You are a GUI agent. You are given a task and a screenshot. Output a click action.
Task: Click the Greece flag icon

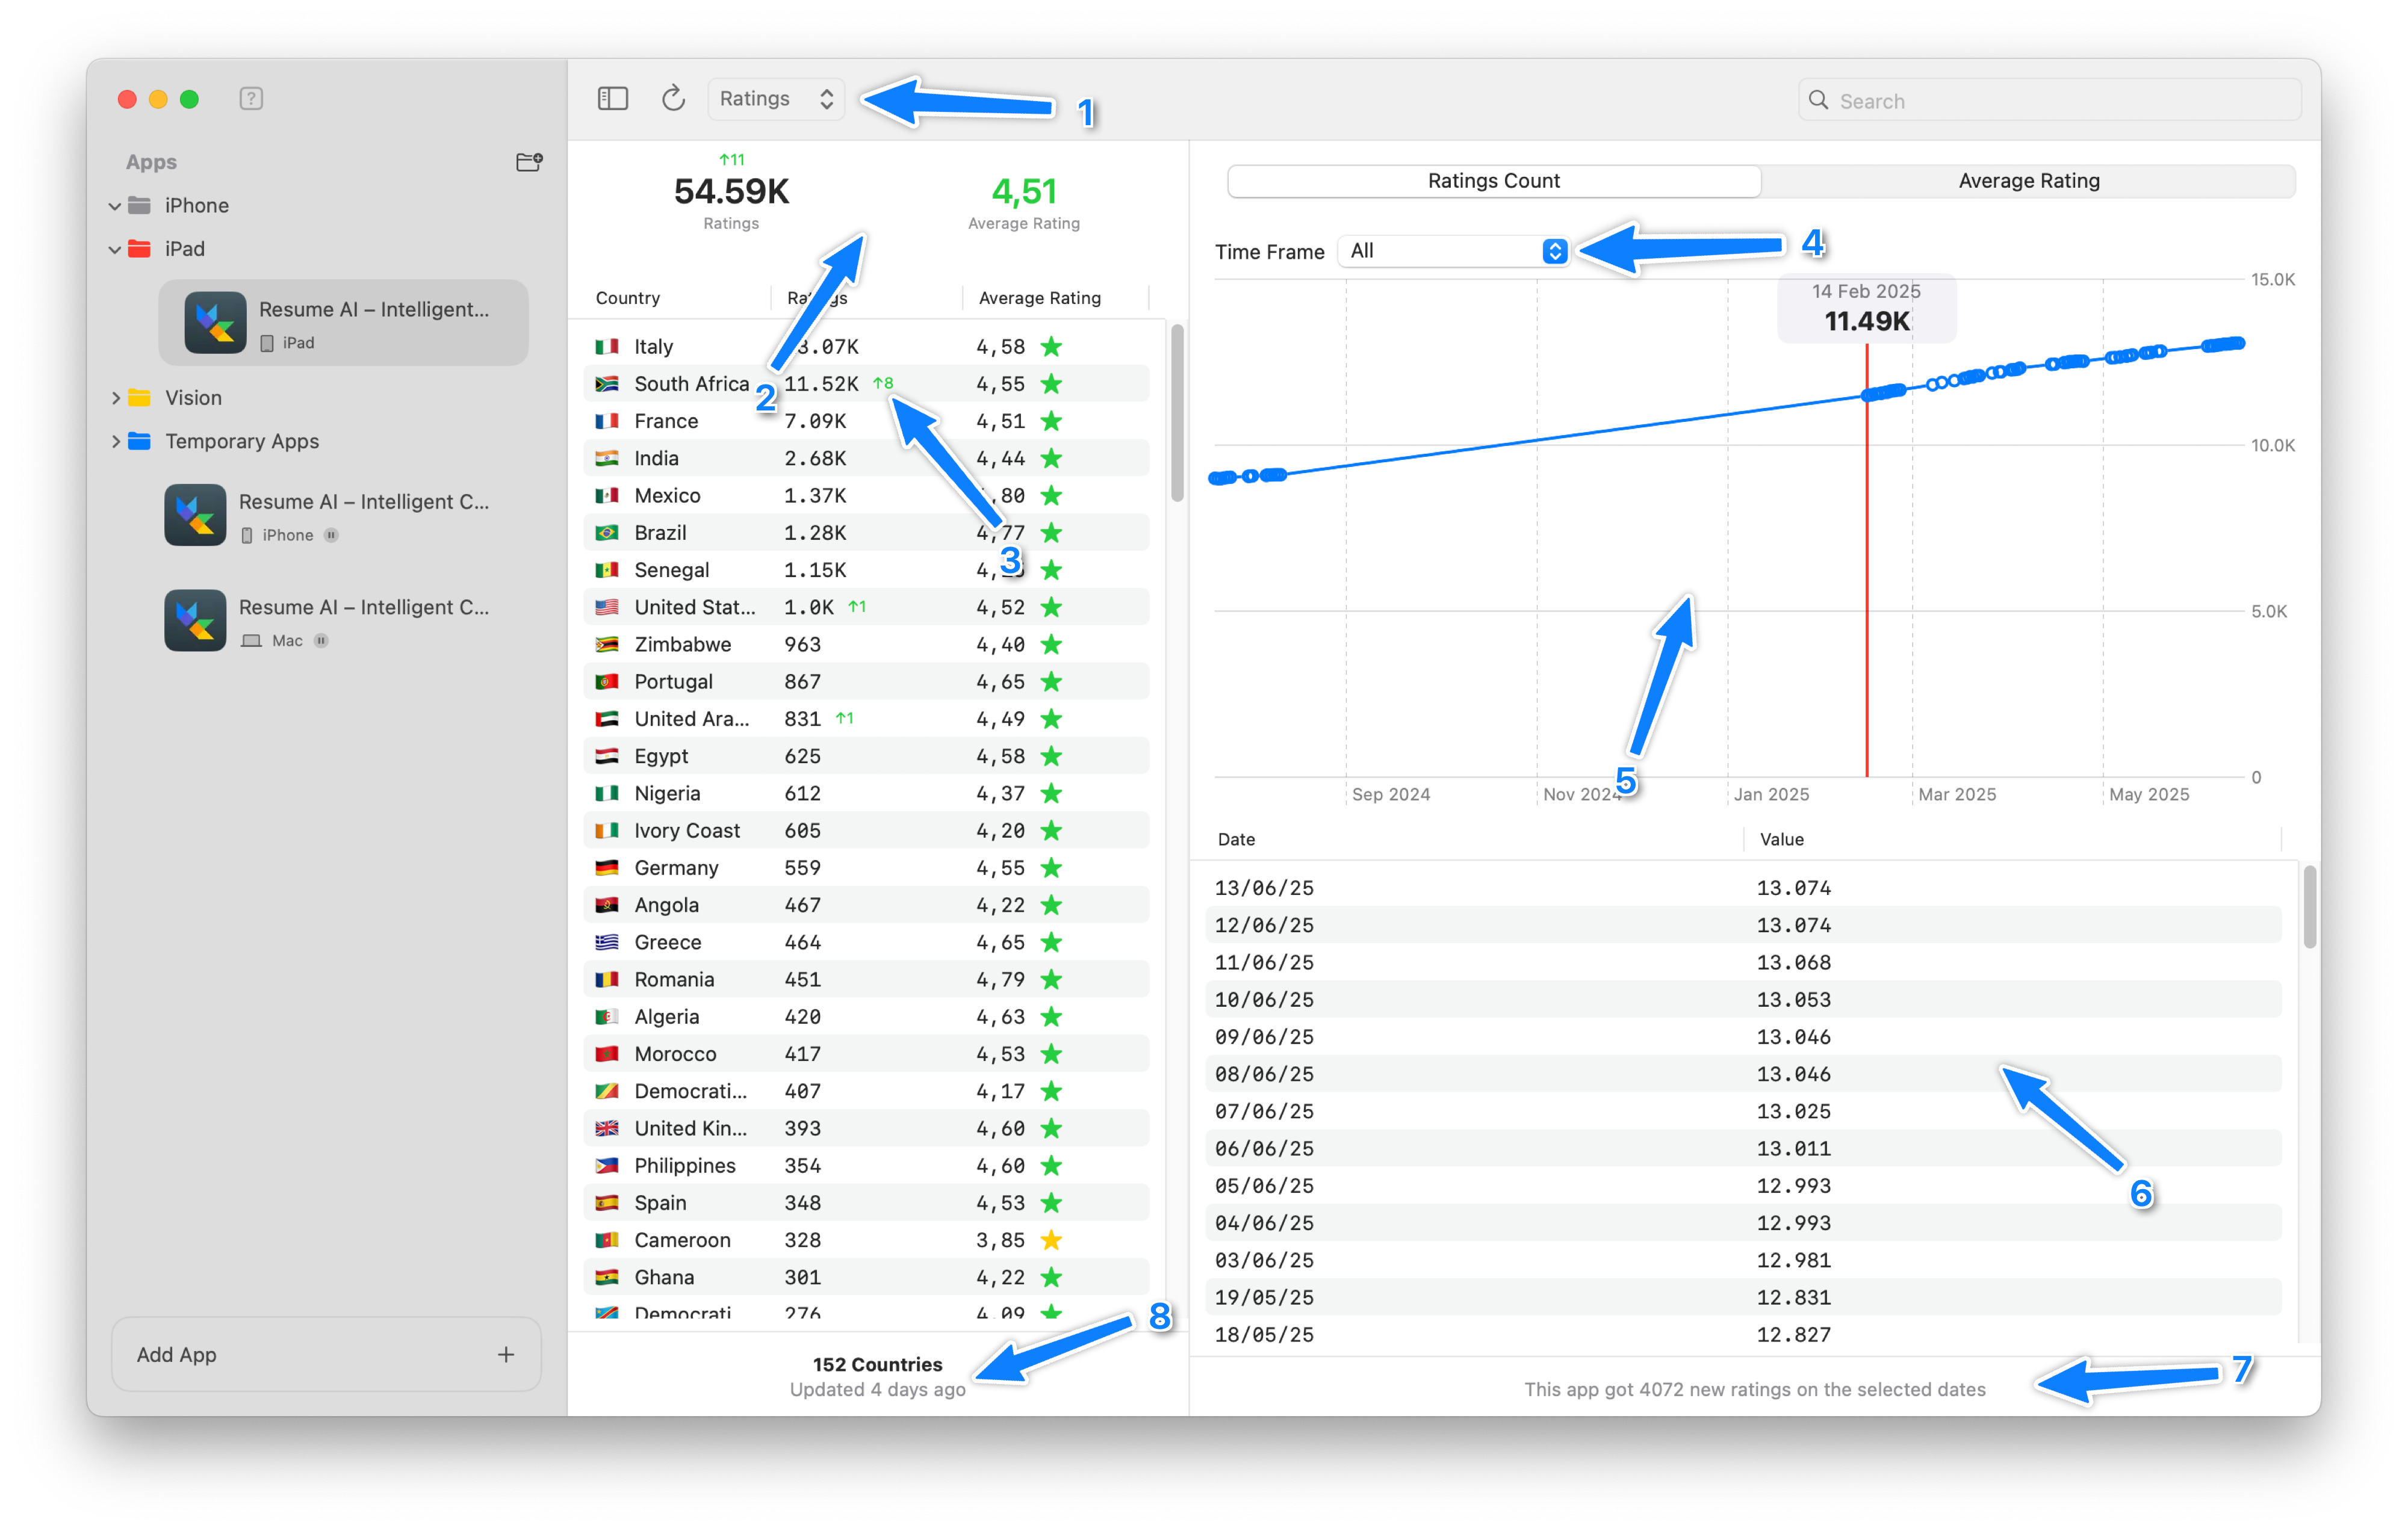[x=606, y=942]
